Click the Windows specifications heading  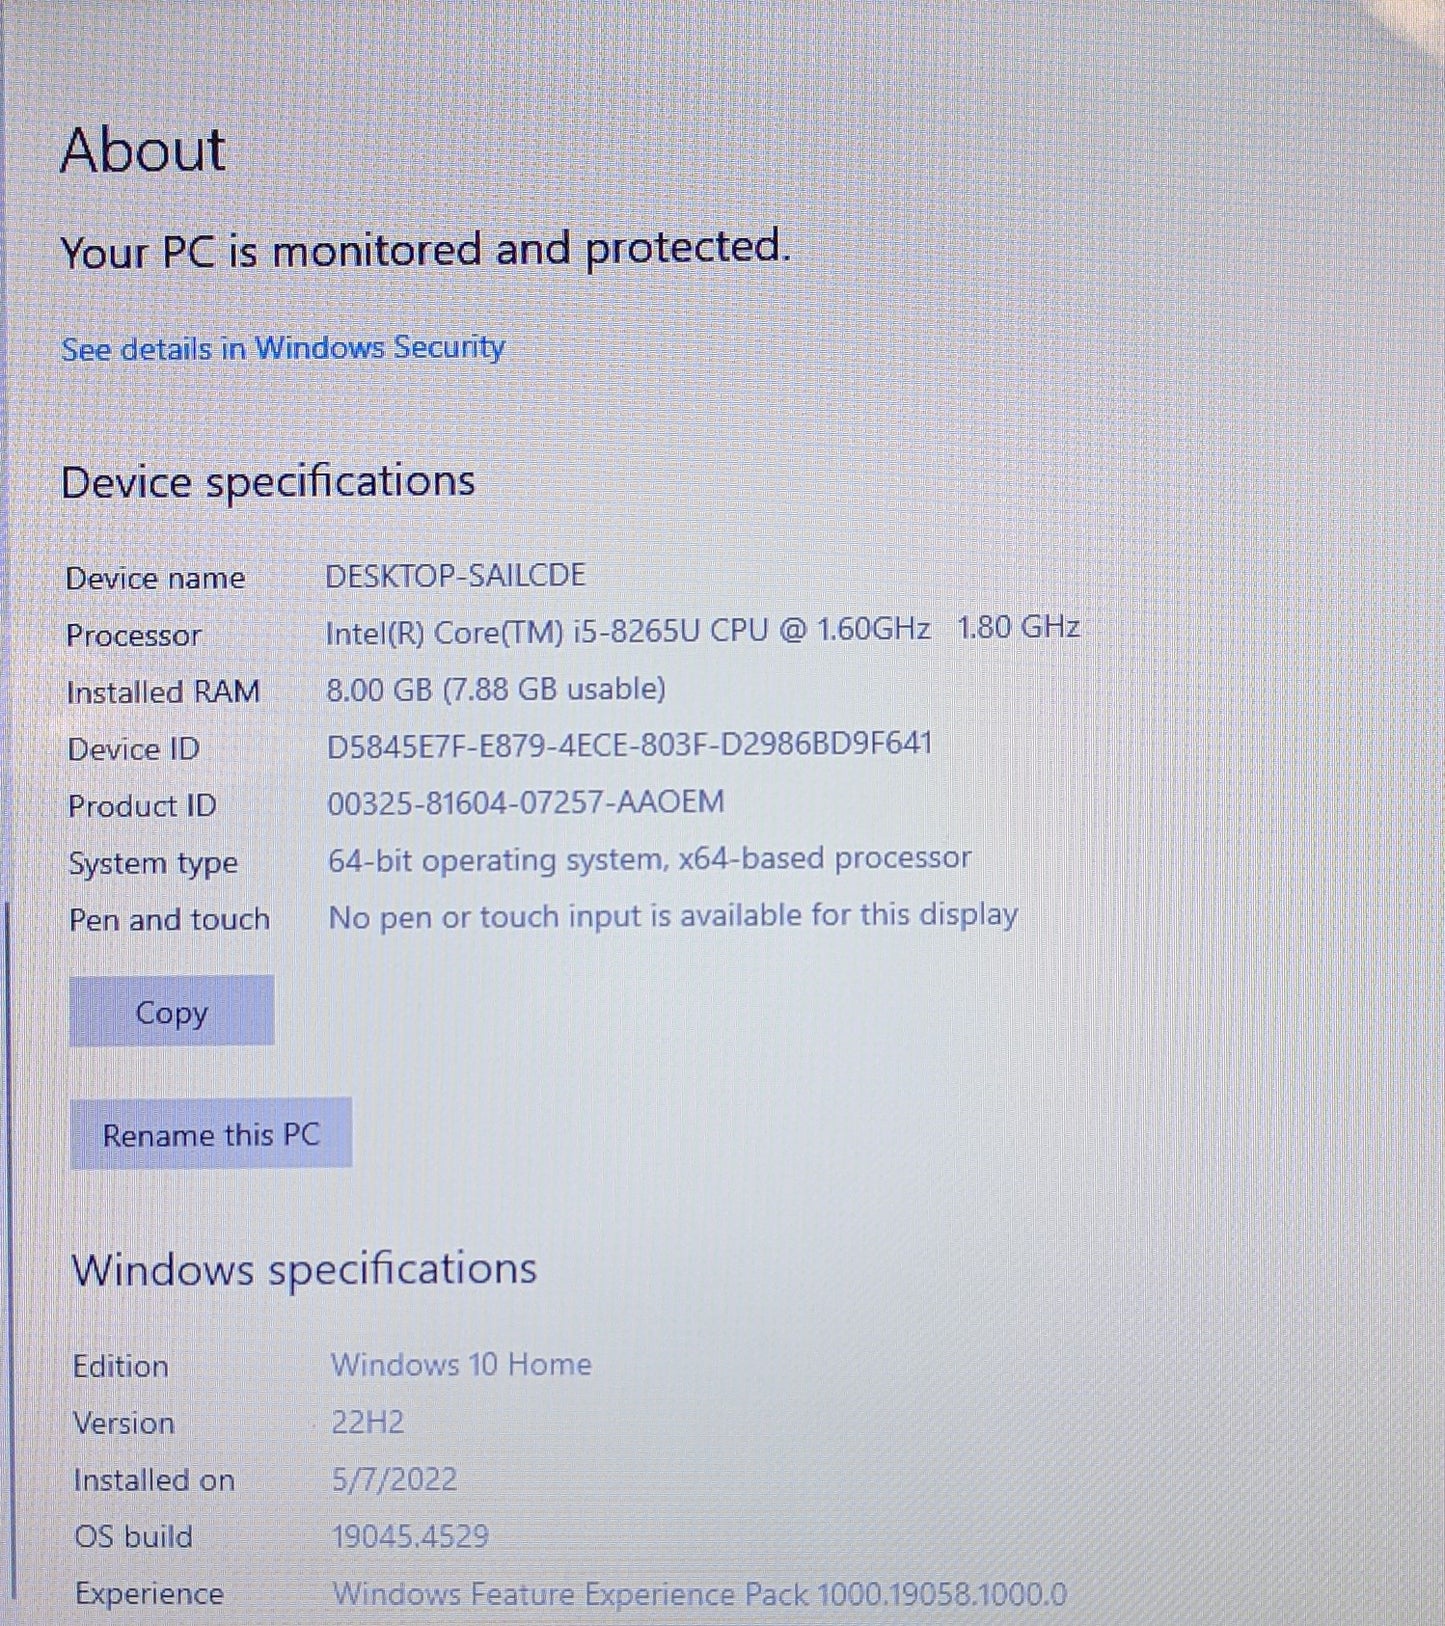pos(304,1269)
